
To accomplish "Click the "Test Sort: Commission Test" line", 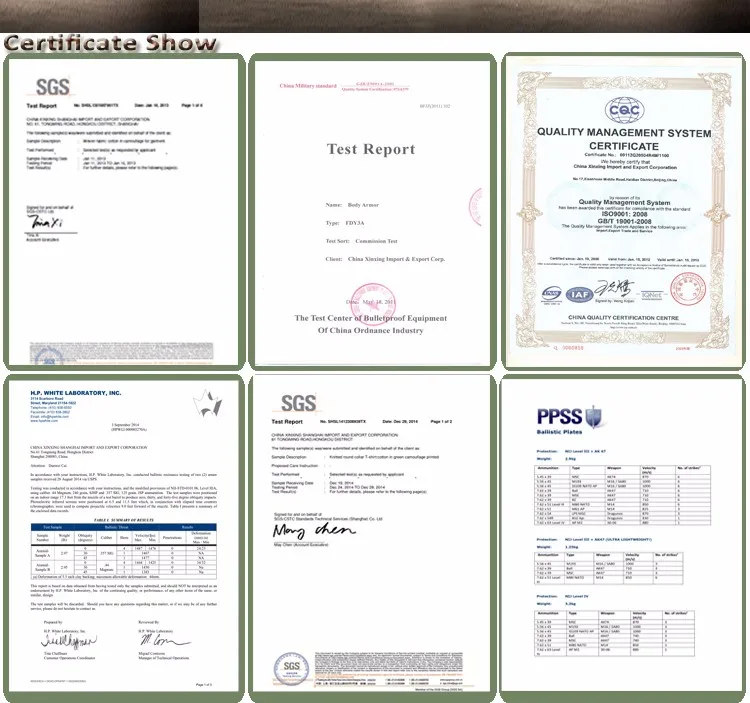I will 361,241.
